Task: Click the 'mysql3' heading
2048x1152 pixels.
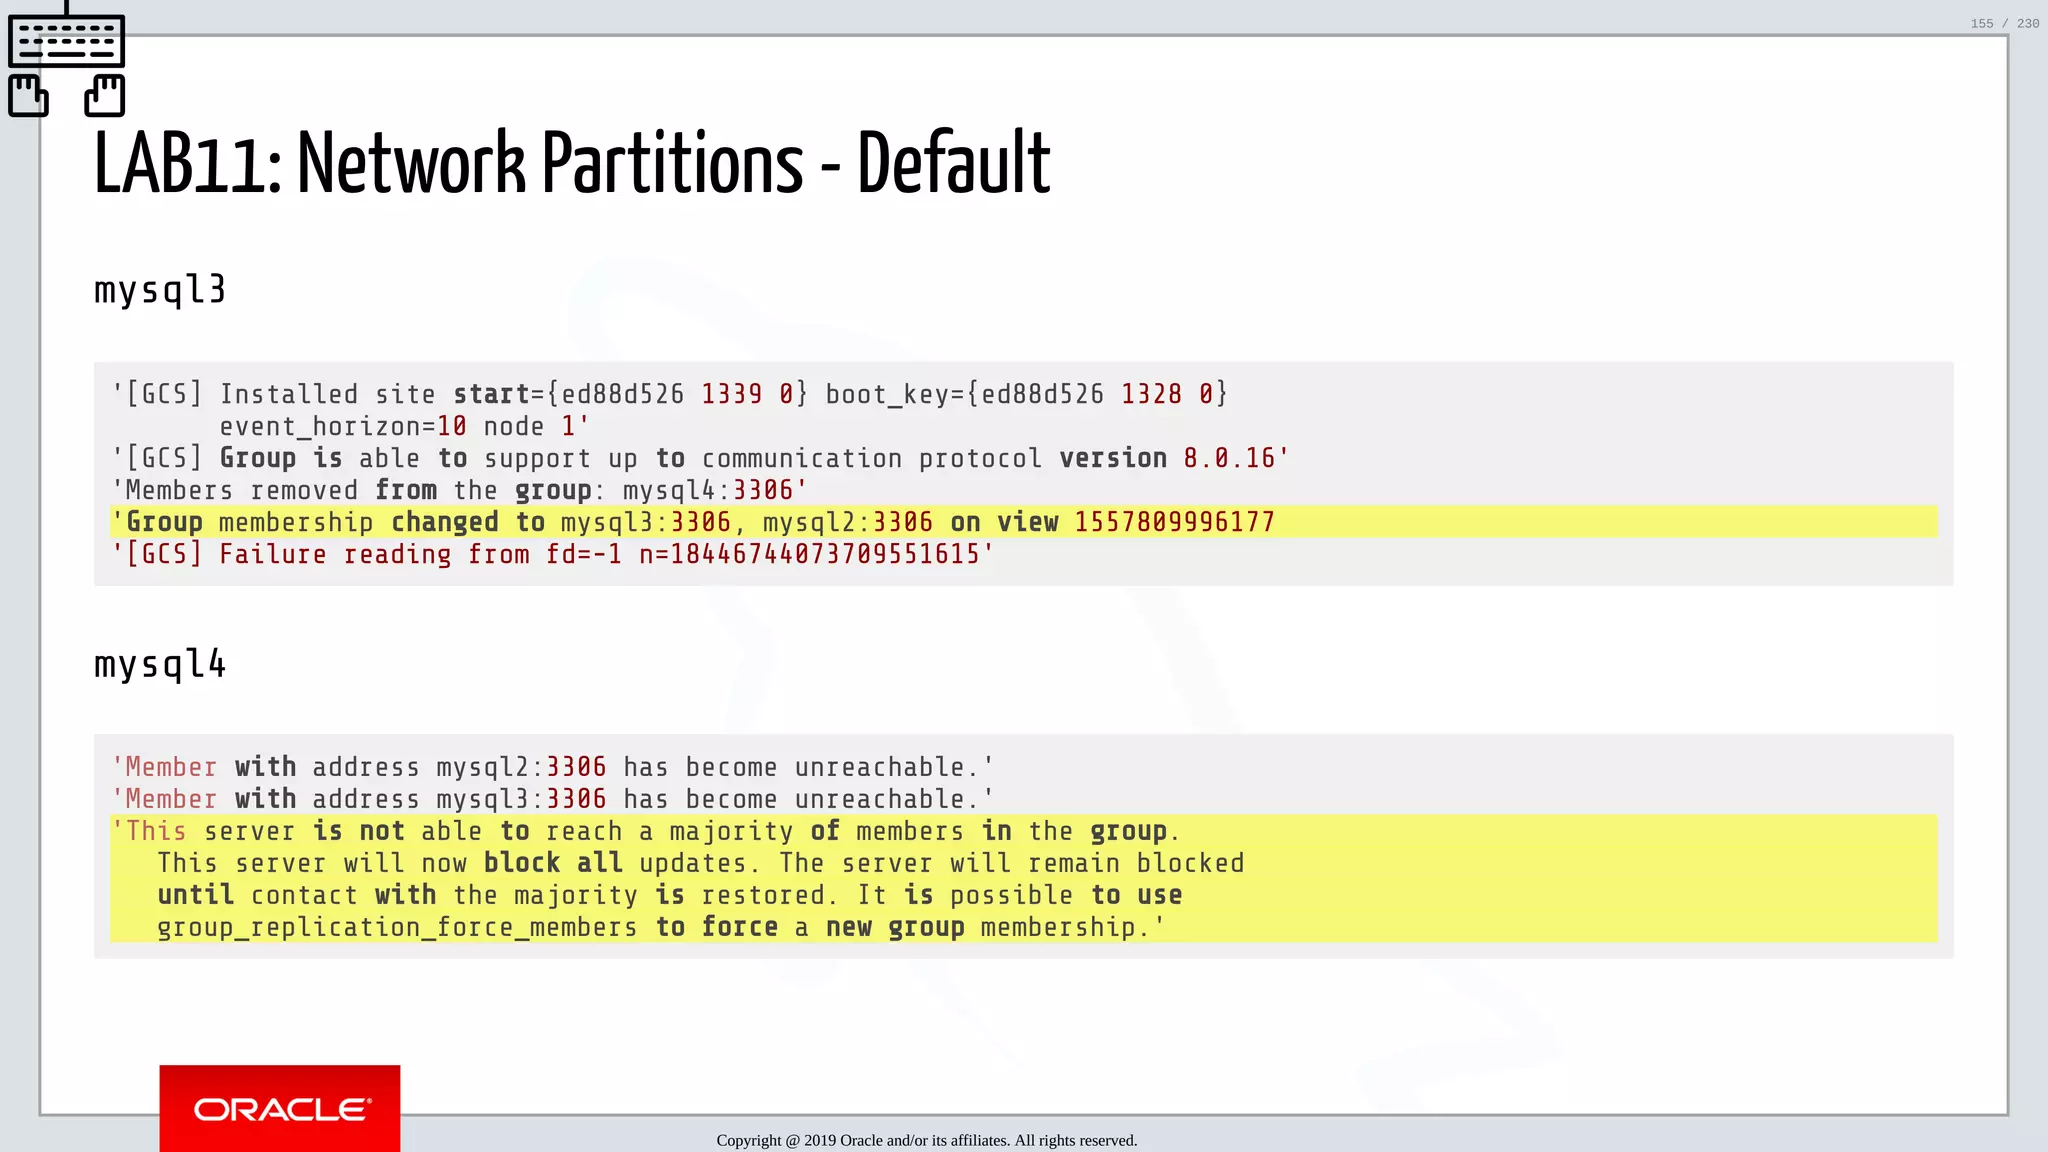Action: [x=160, y=290]
